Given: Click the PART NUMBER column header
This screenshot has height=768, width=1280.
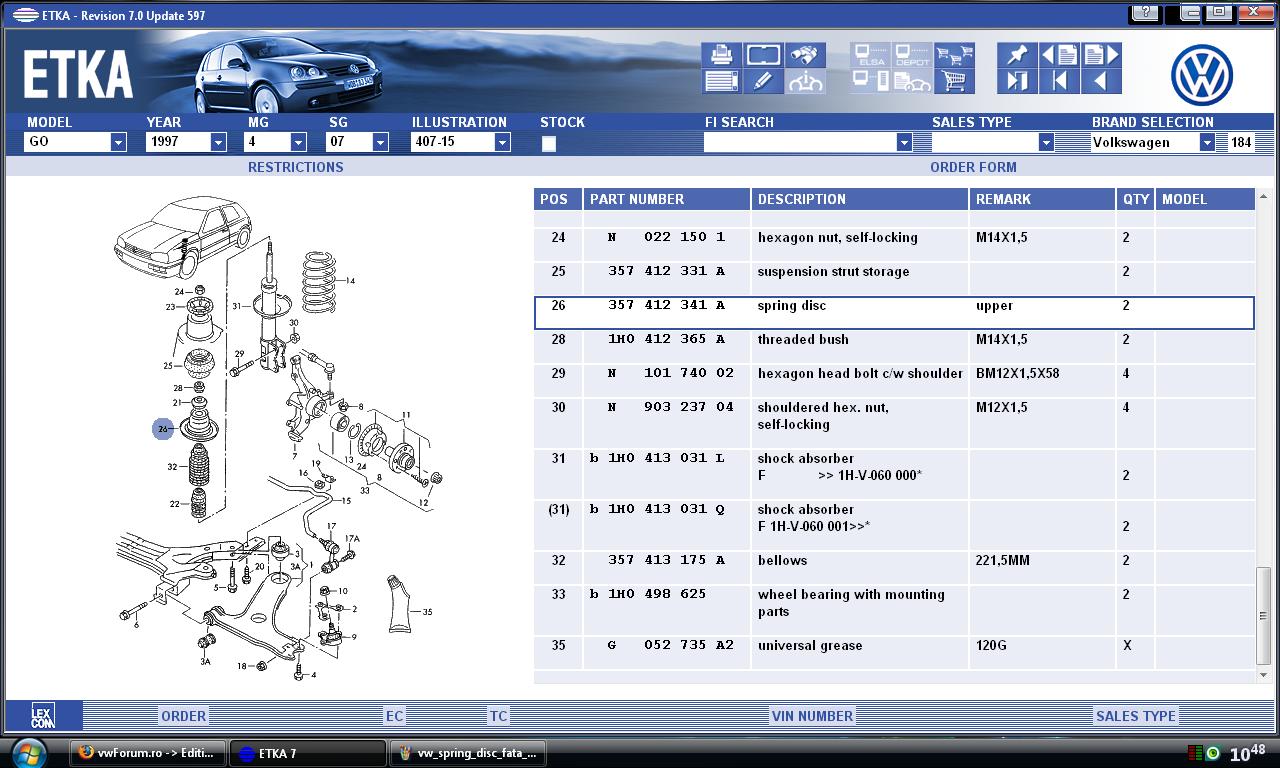Looking at the screenshot, I should pyautogui.click(x=666, y=199).
